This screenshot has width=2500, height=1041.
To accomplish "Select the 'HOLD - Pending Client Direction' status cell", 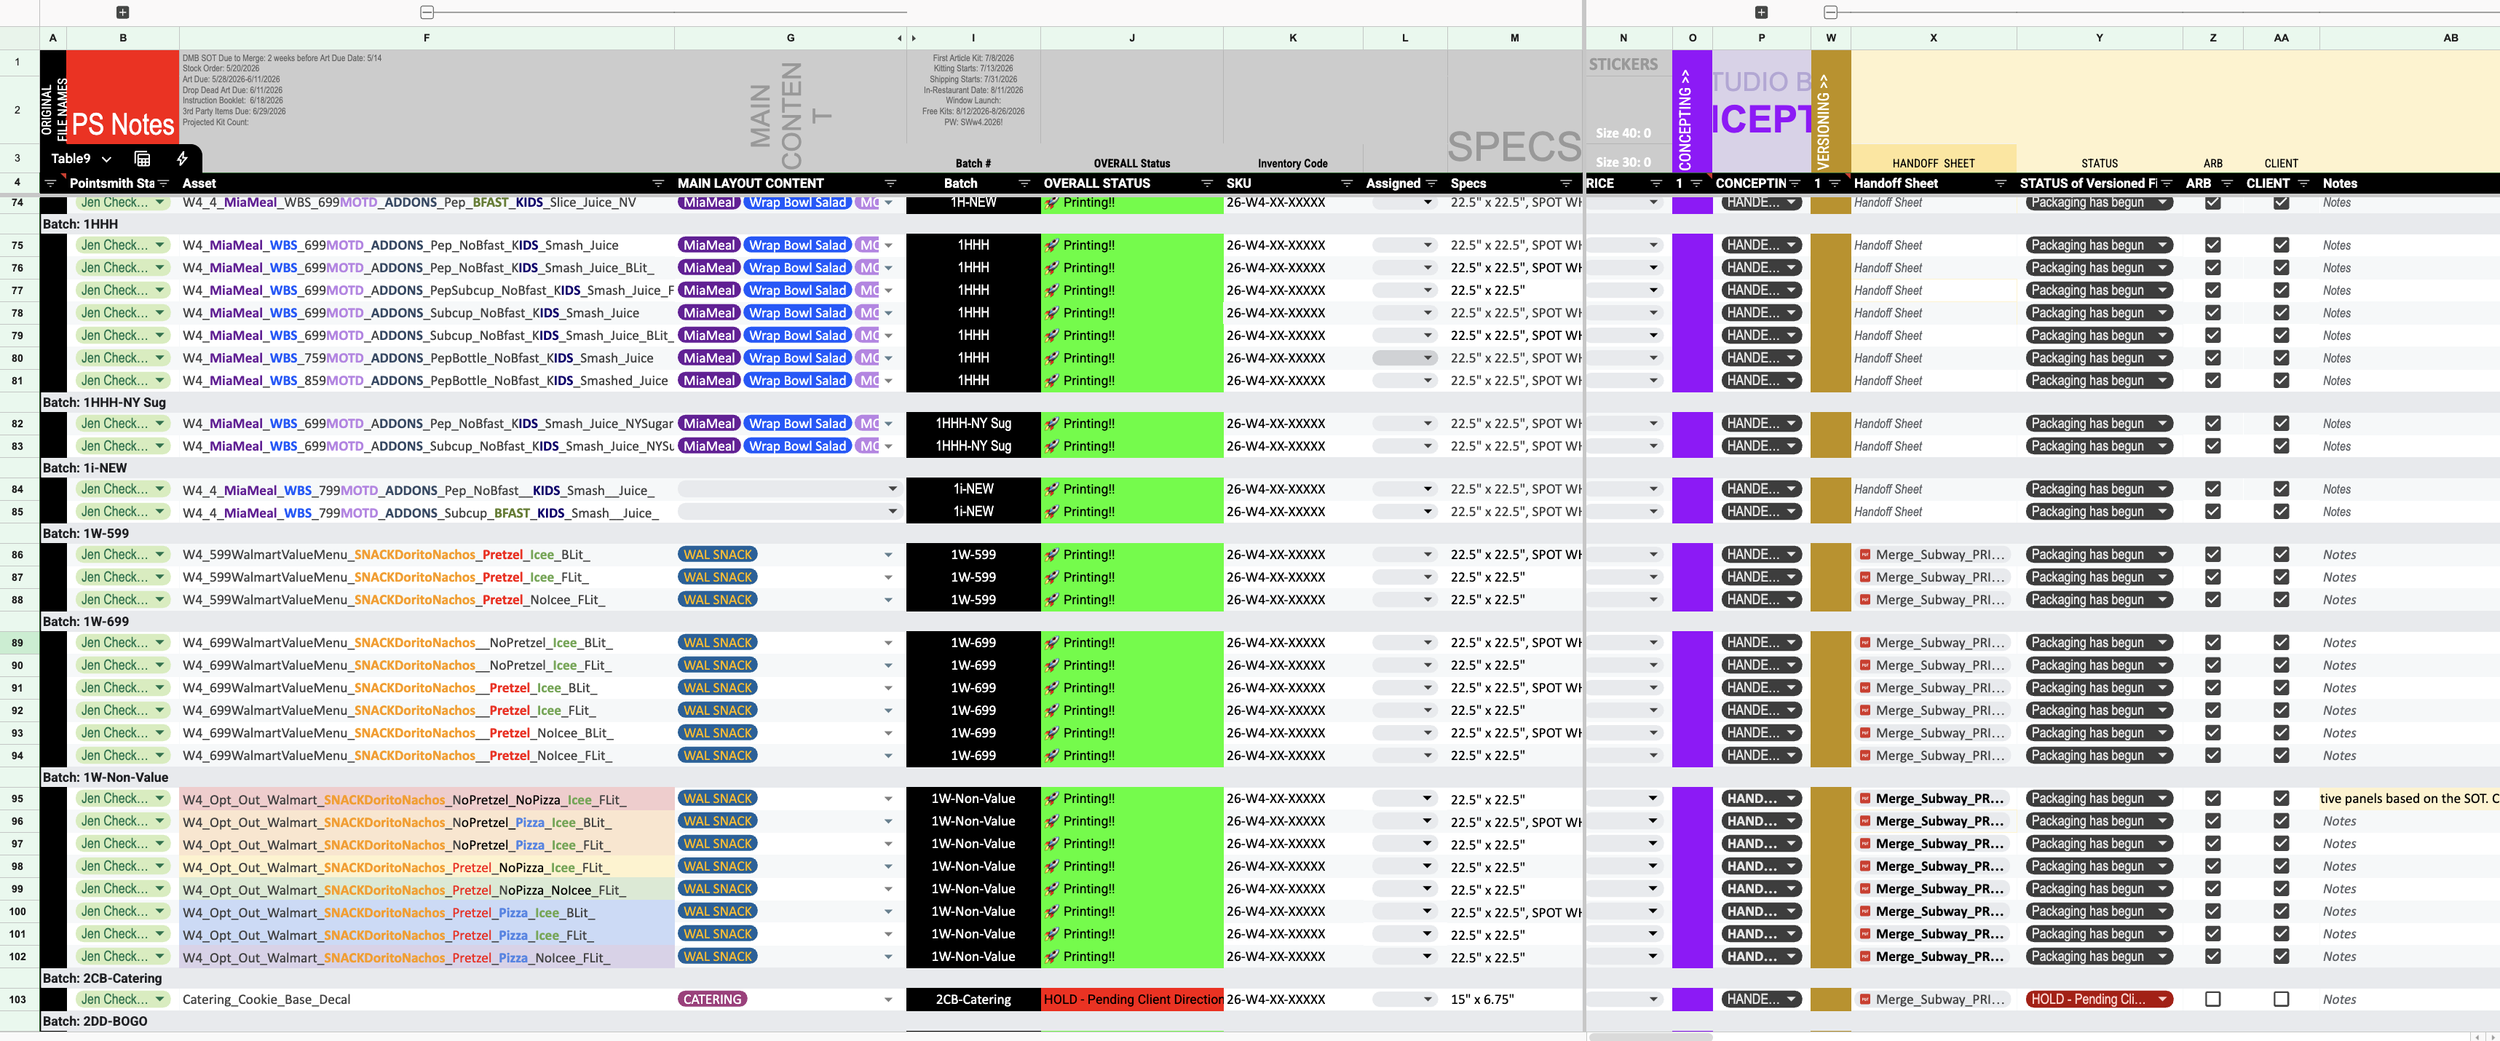I will tap(1132, 999).
